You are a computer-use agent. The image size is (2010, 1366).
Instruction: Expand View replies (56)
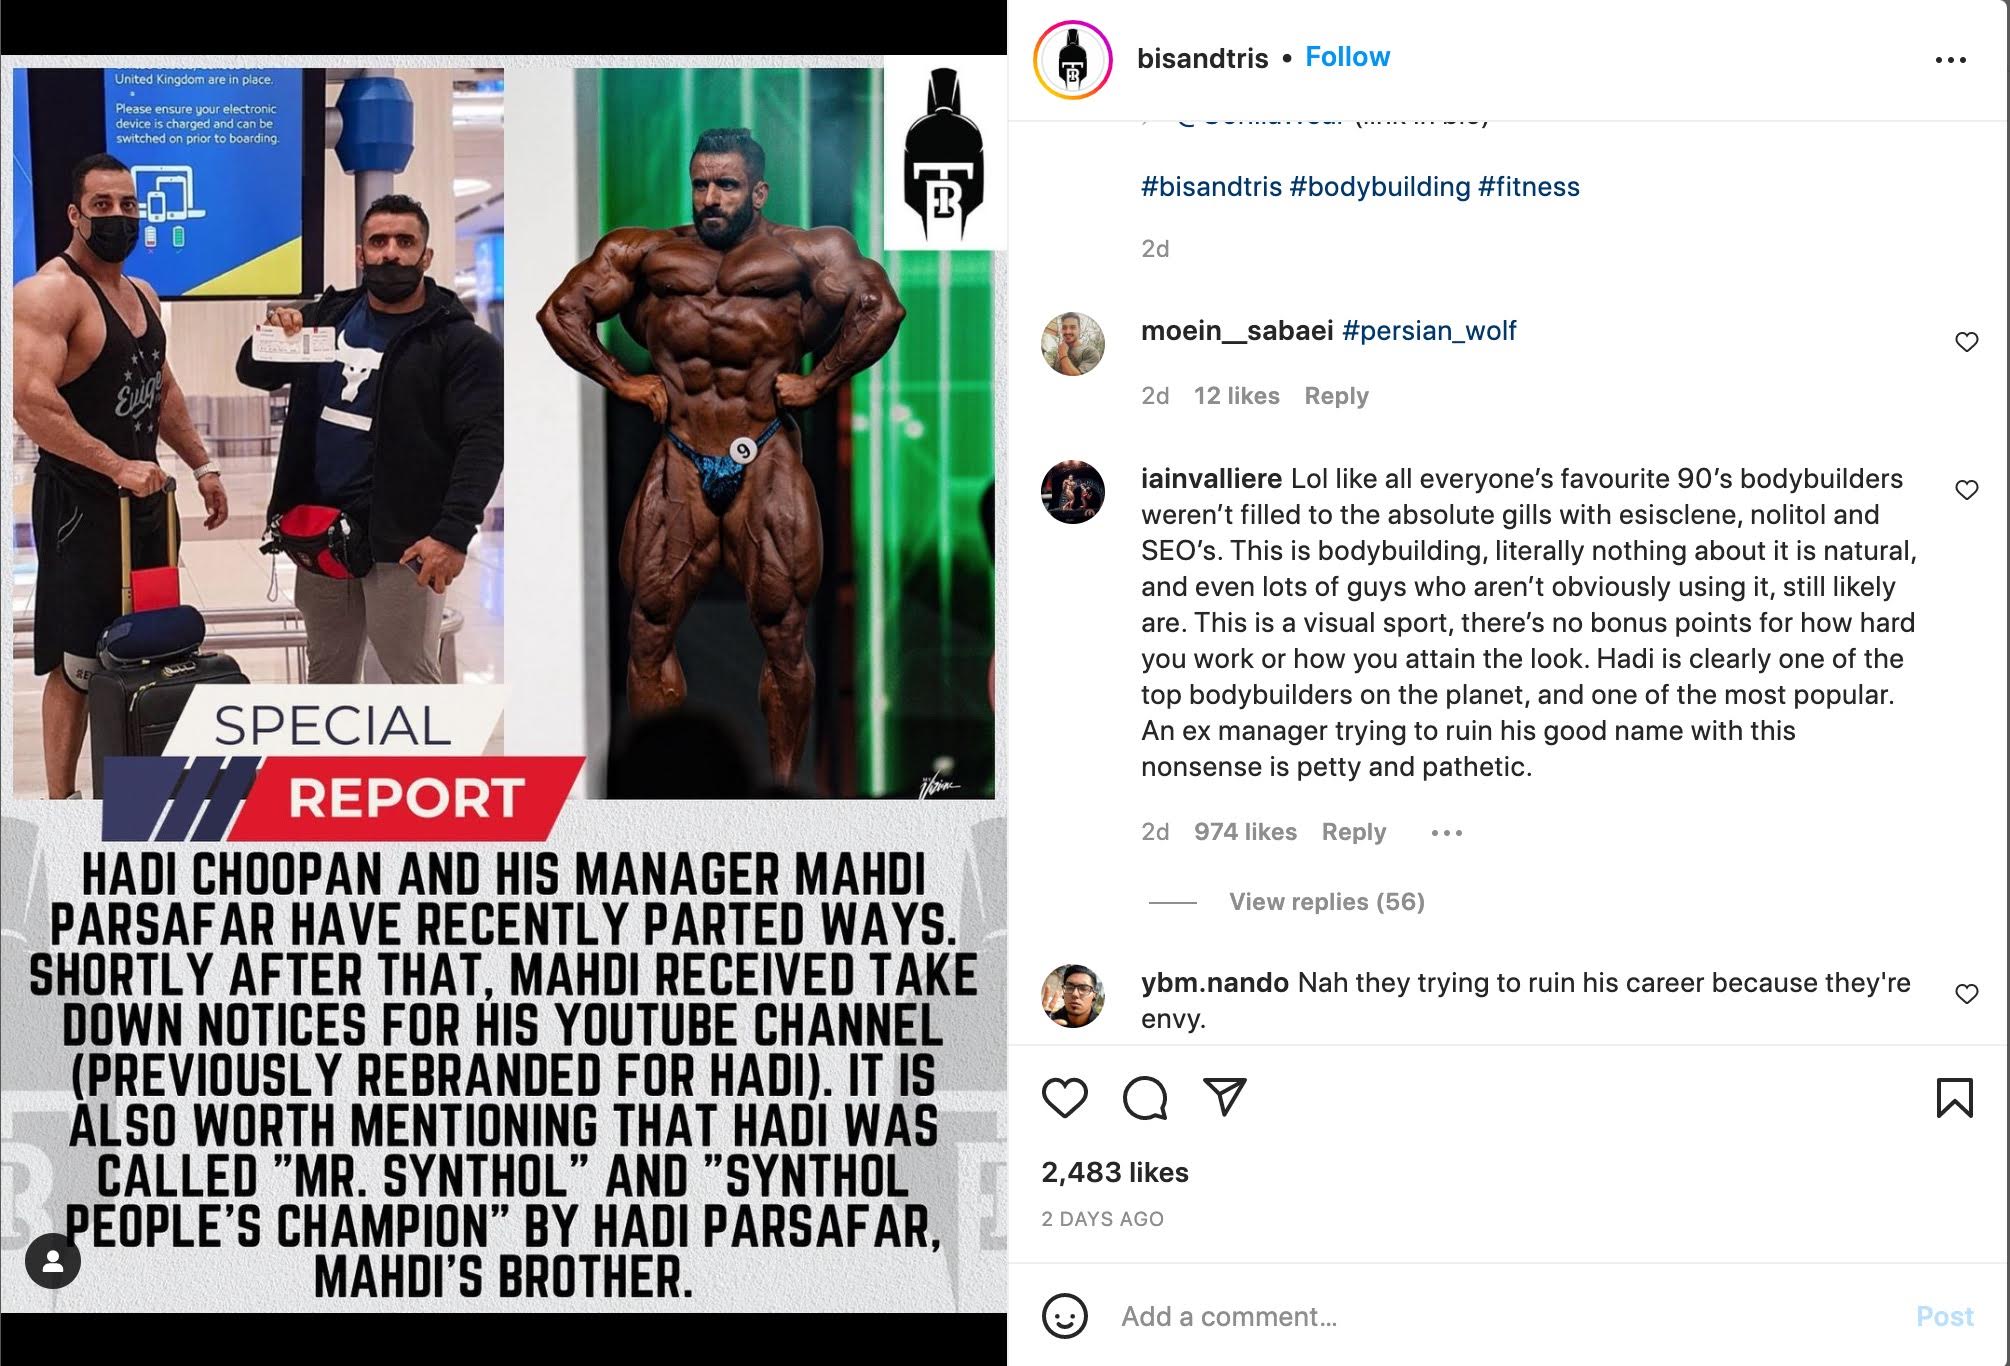1326,902
